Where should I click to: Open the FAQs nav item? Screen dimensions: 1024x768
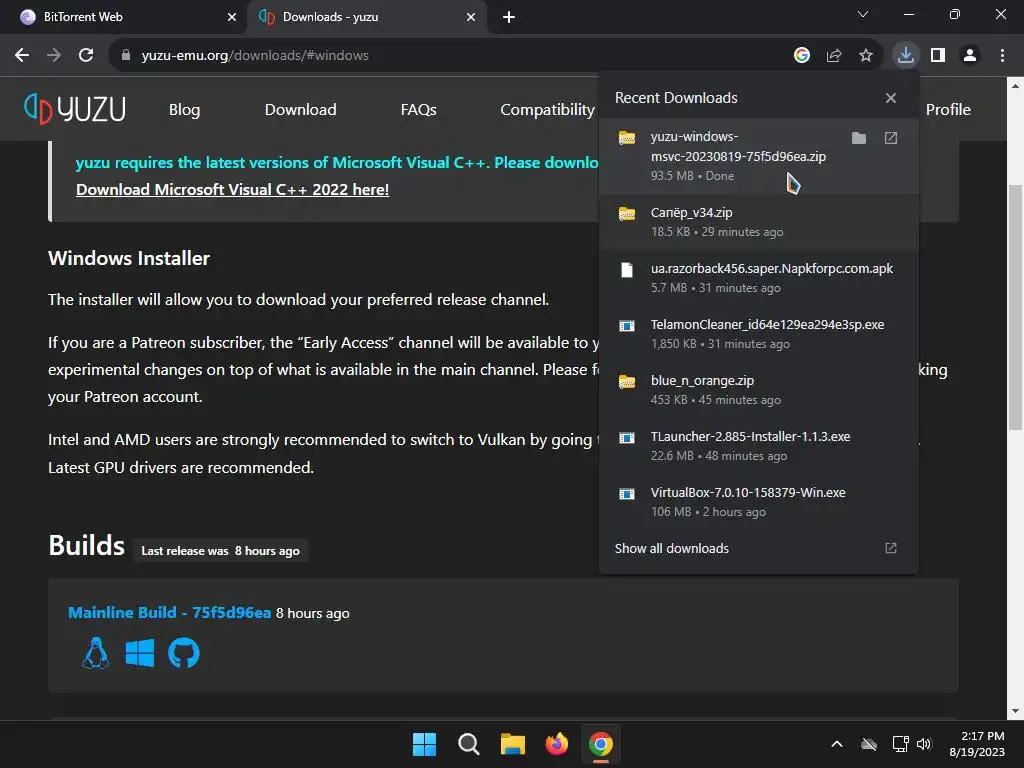419,110
